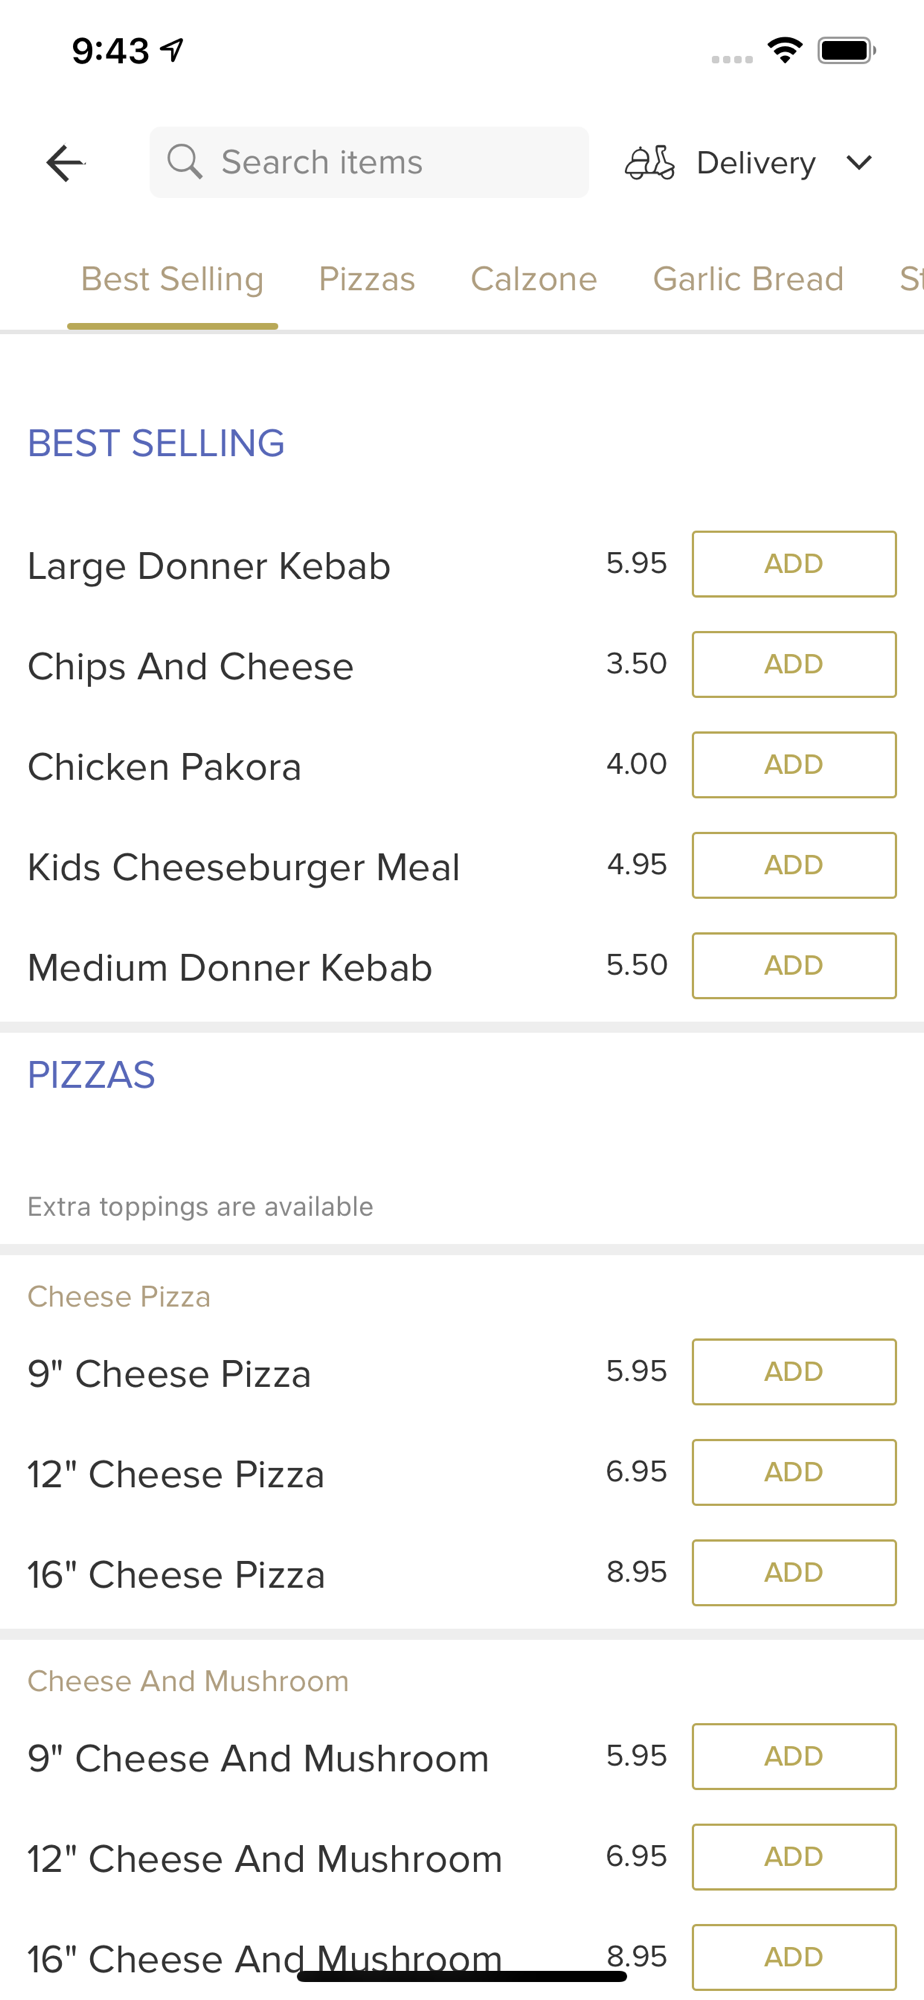This screenshot has height=2000, width=924.
Task: Select the Best Selling tab
Action: click(172, 279)
